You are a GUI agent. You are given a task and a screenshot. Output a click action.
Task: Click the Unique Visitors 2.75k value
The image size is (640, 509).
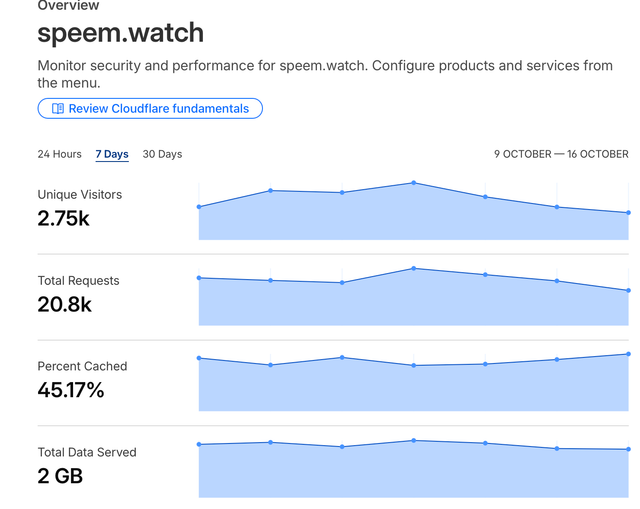63,218
